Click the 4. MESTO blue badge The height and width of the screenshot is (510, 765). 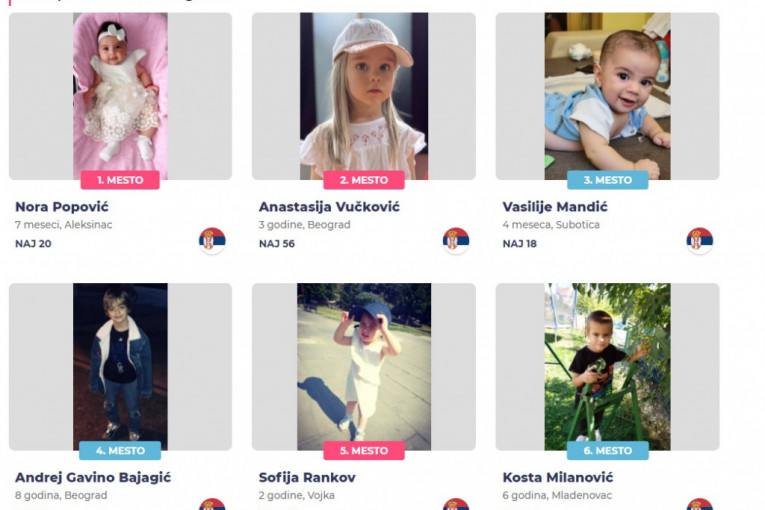coord(120,450)
